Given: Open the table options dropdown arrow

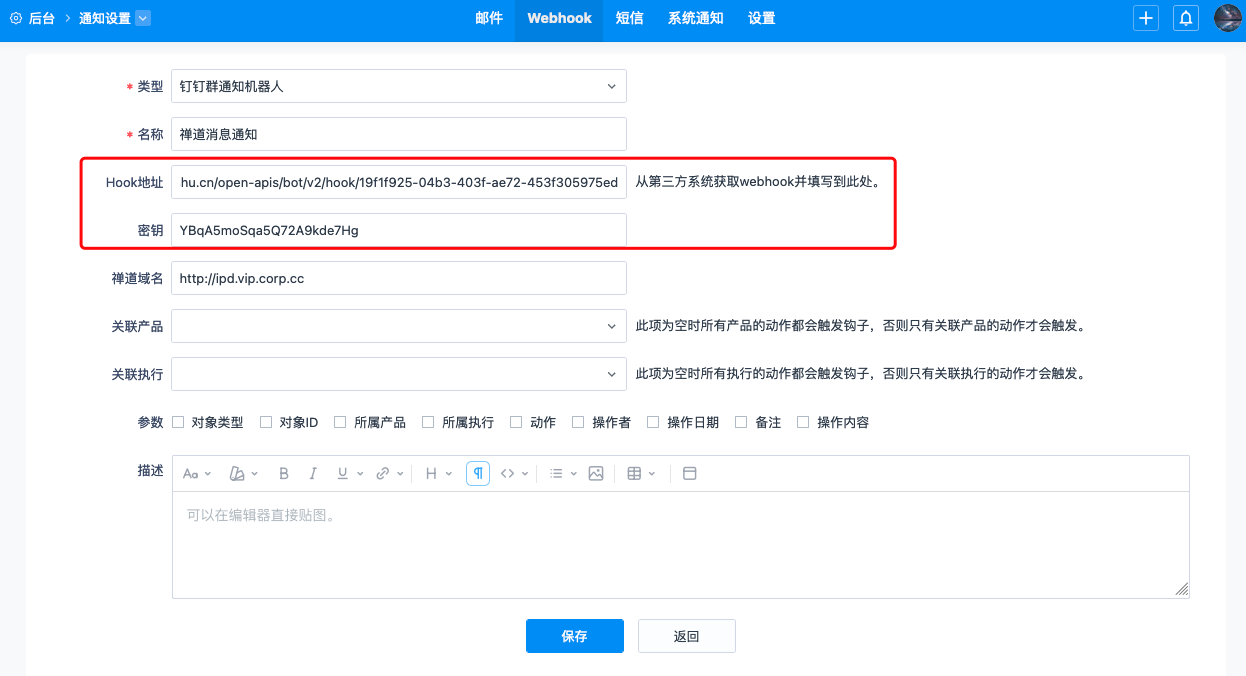Looking at the screenshot, I should 652,474.
